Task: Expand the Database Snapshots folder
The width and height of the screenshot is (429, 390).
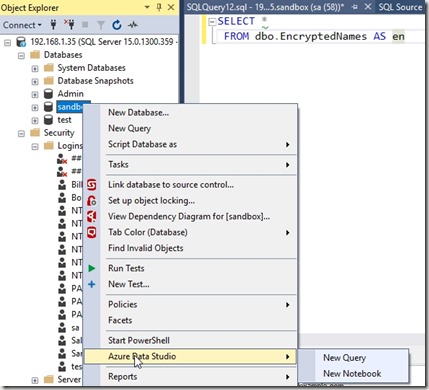Action: pyautogui.click(x=35, y=81)
